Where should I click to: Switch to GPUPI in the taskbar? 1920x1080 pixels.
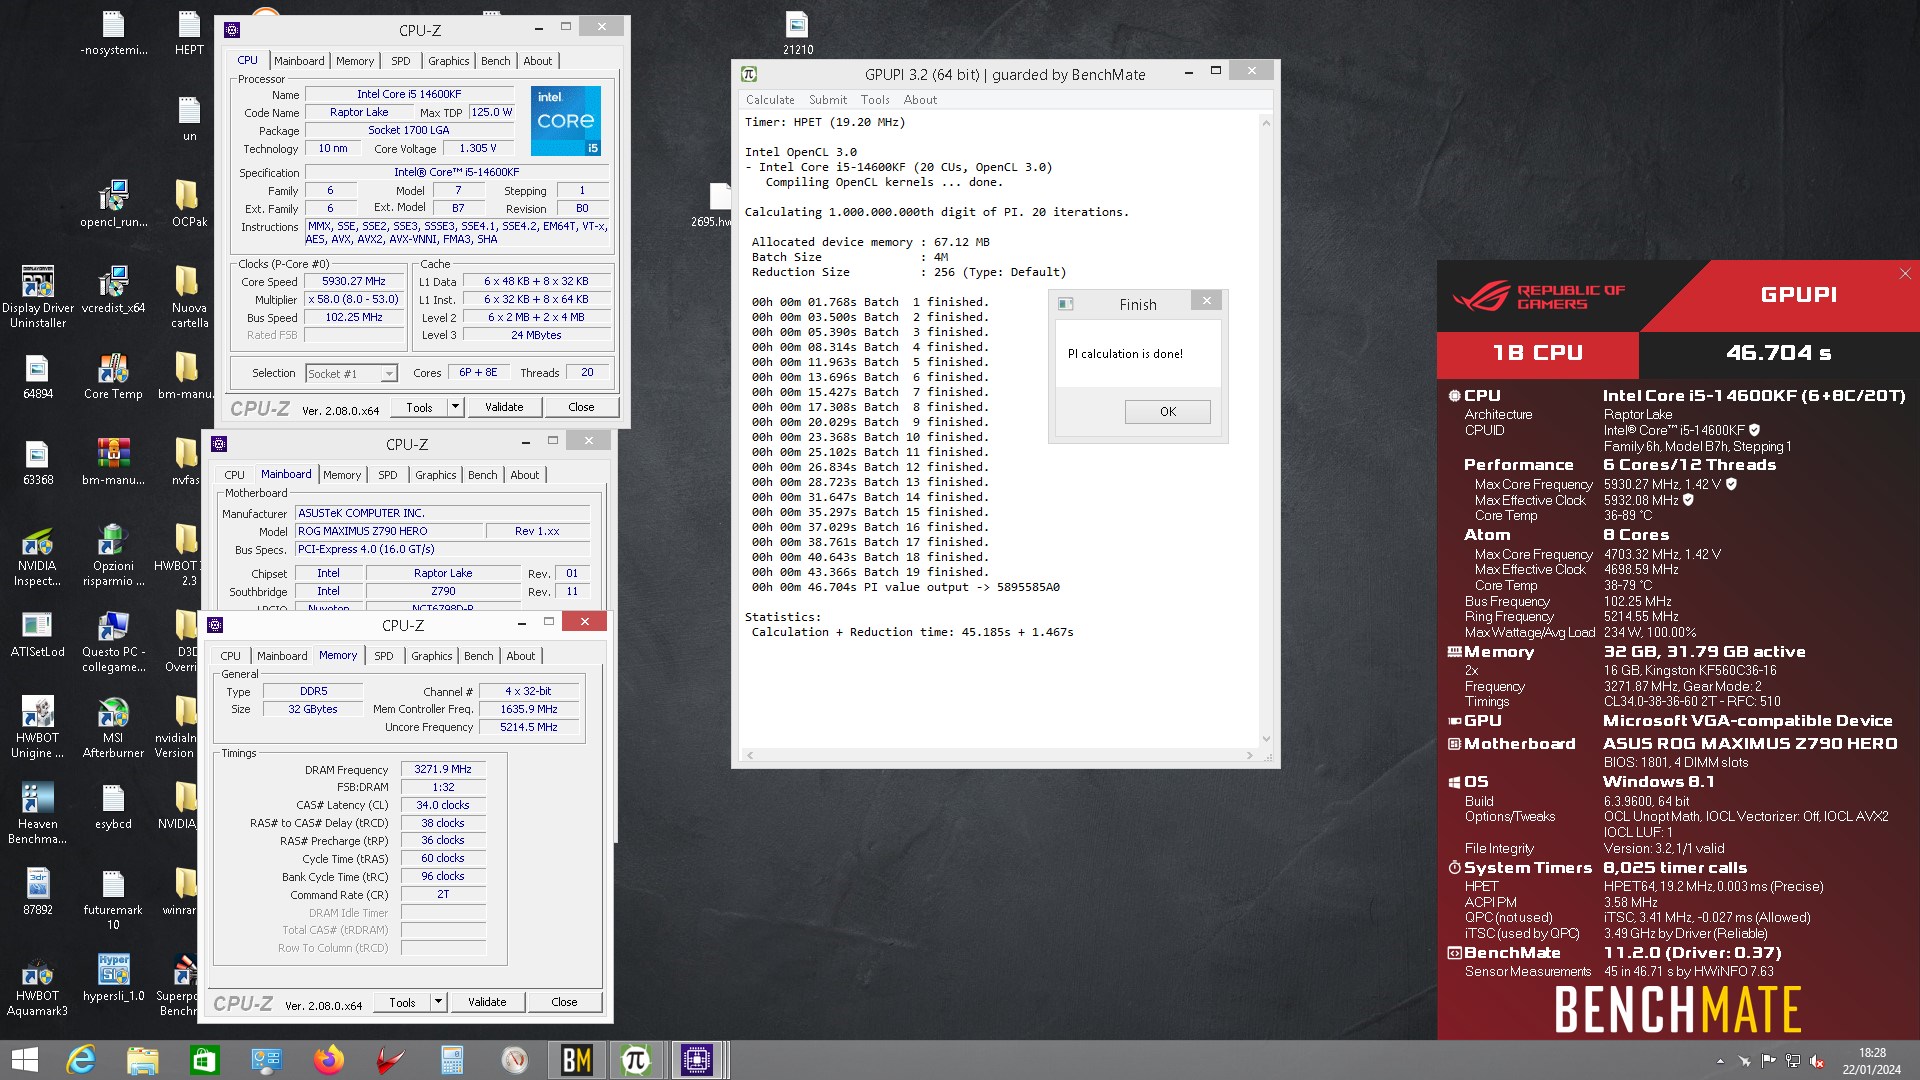pyautogui.click(x=636, y=1060)
